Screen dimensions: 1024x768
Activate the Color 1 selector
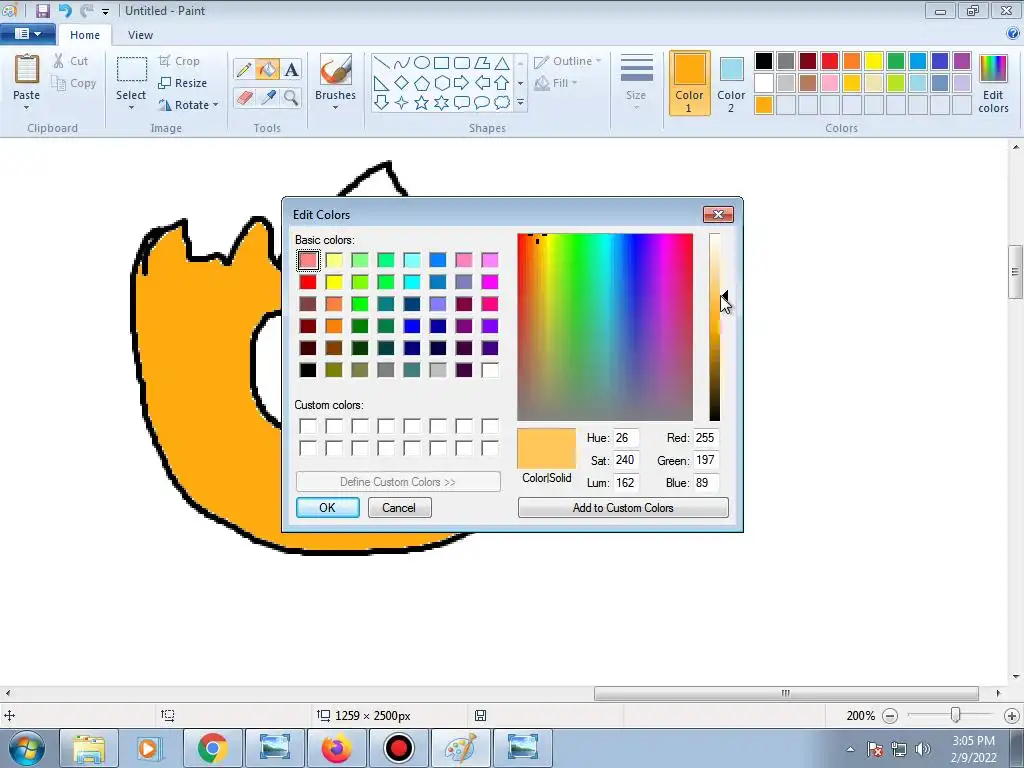pos(689,83)
